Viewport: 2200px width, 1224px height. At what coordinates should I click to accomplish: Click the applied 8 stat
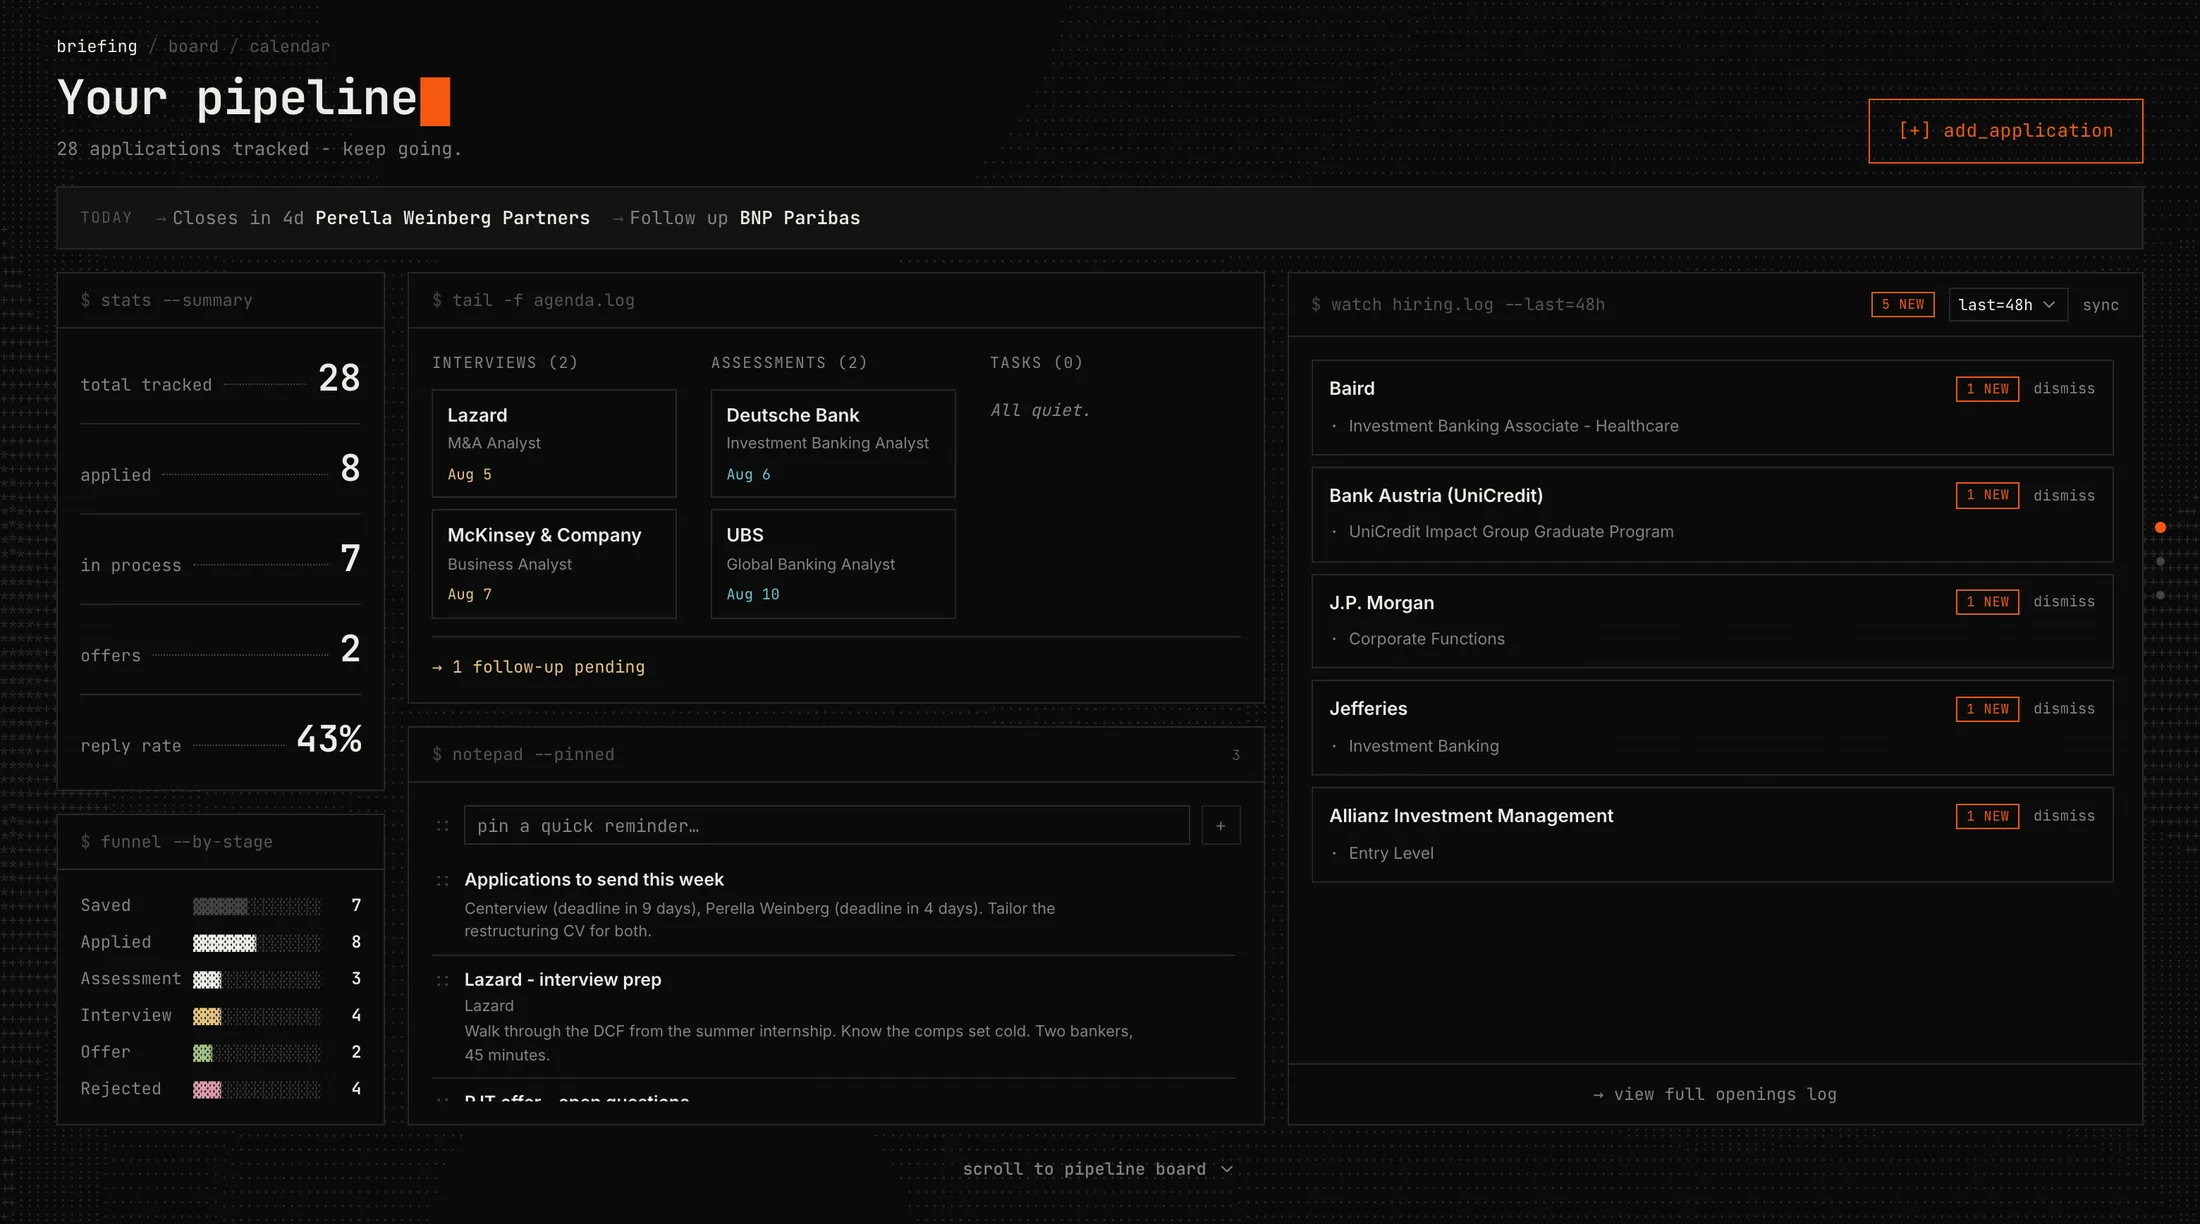coord(220,469)
